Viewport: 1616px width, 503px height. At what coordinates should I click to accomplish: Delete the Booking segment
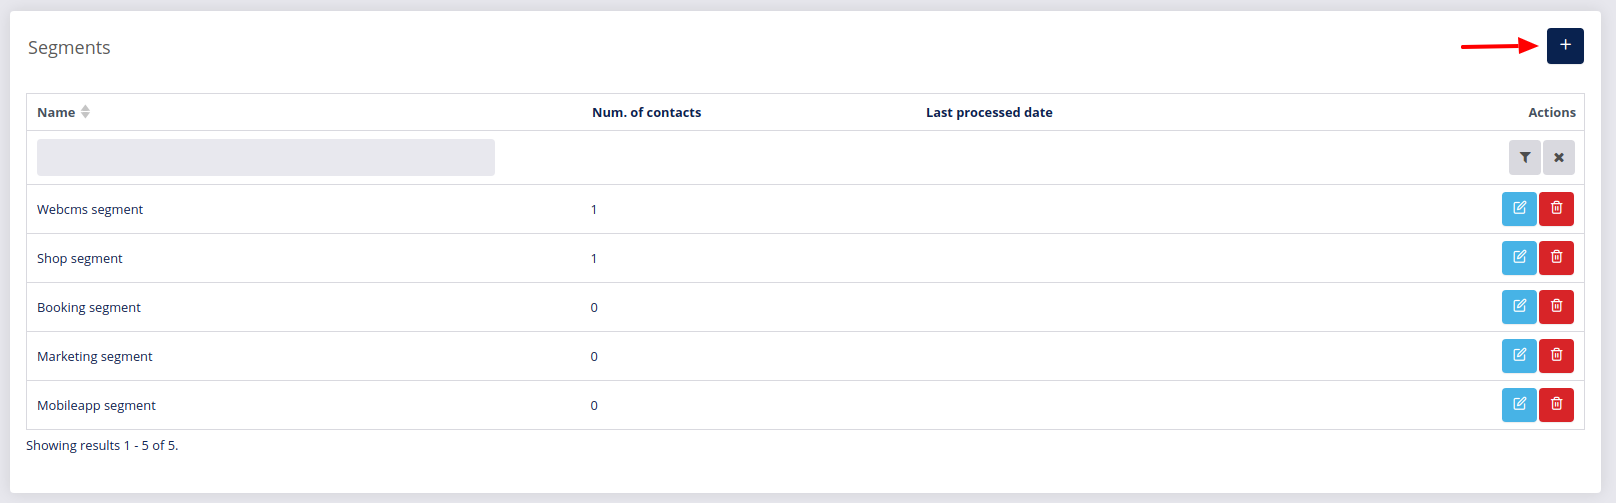(x=1556, y=307)
